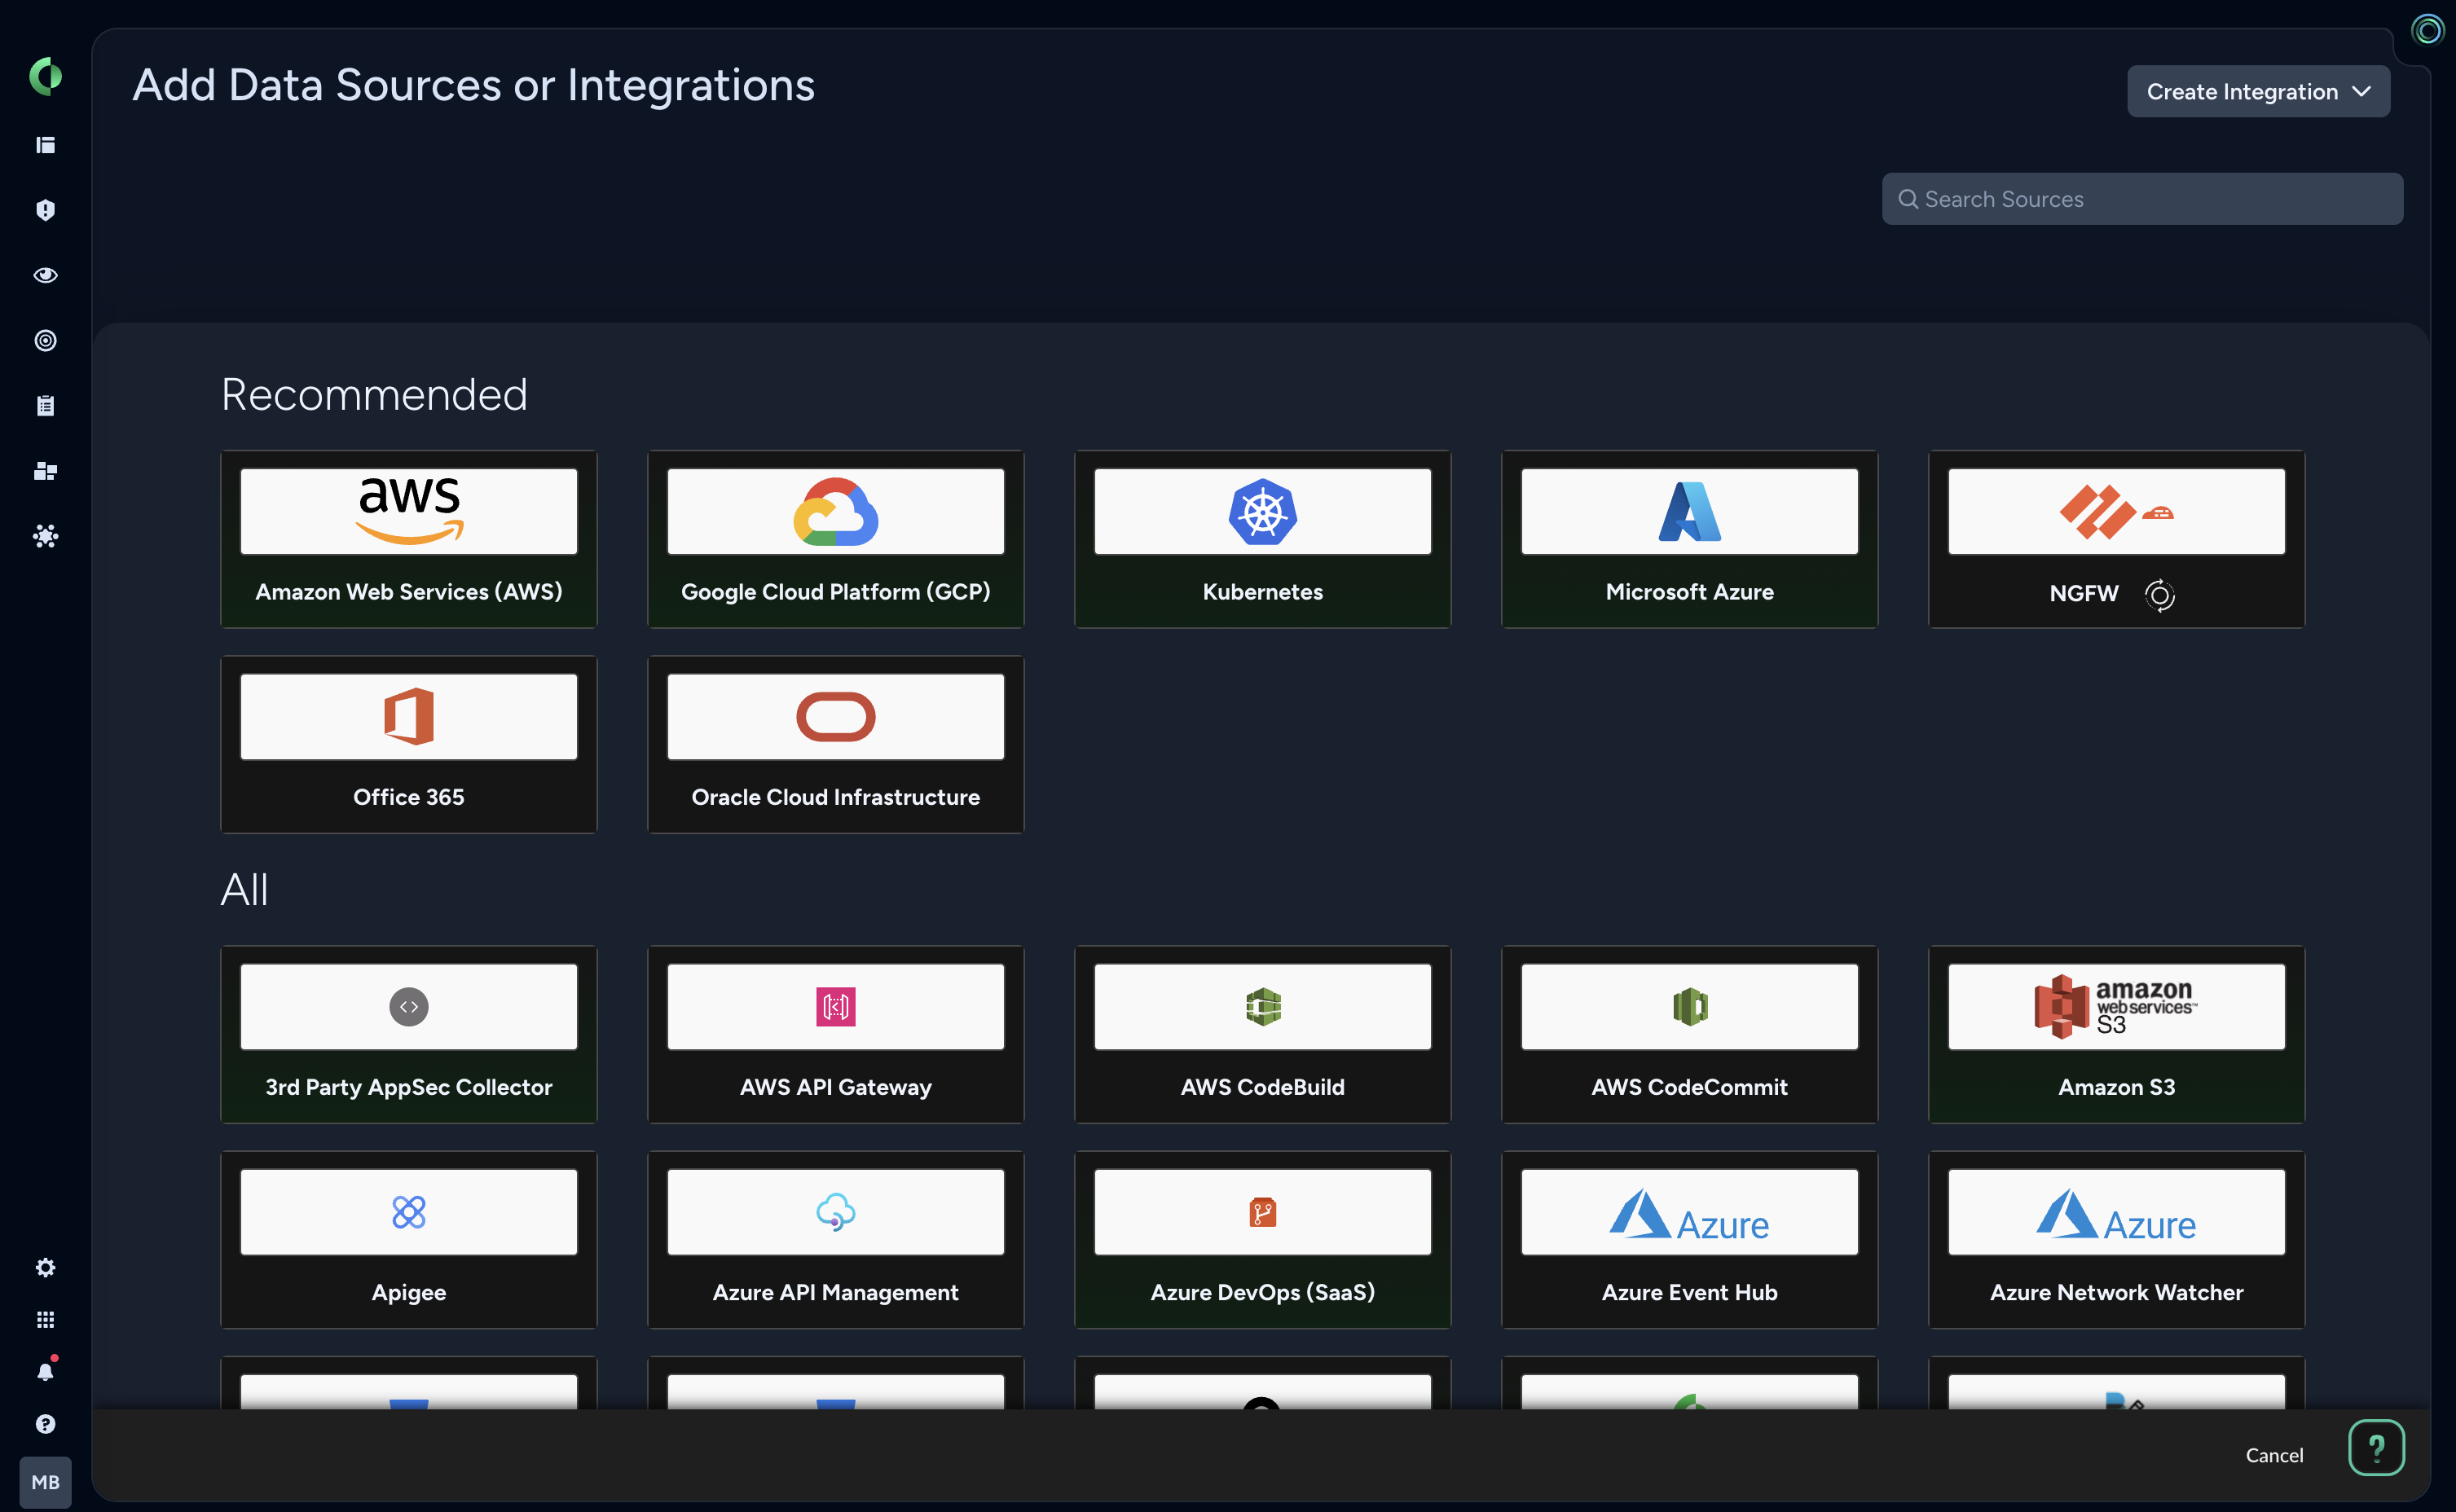This screenshot has width=2456, height=1512.
Task: Click the settings gear in sidebar
Action: (45, 1267)
